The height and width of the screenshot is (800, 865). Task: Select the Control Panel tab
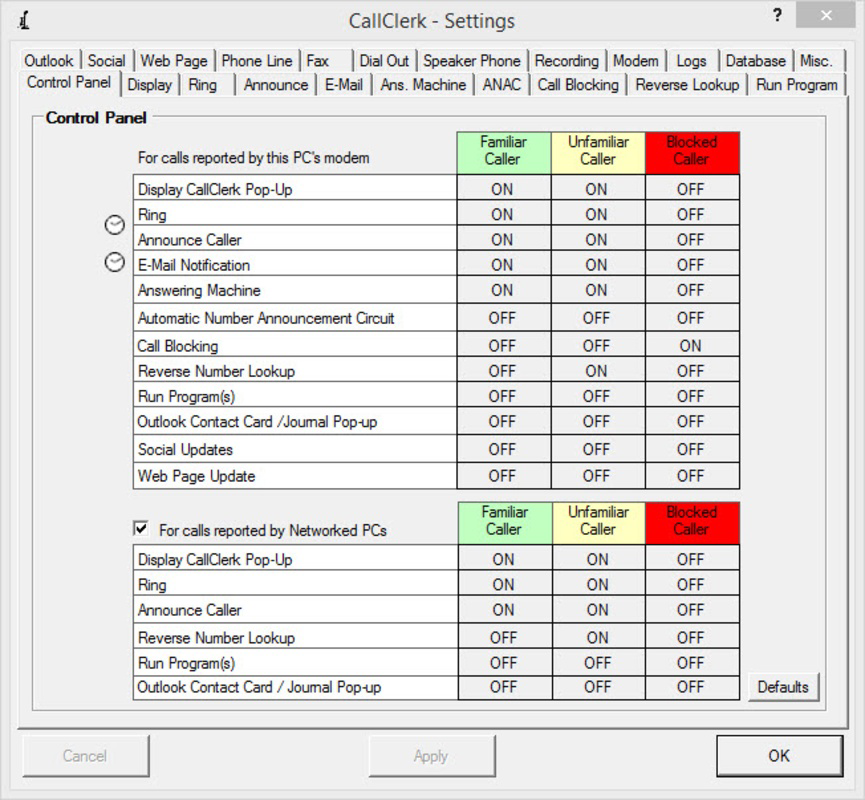69,83
